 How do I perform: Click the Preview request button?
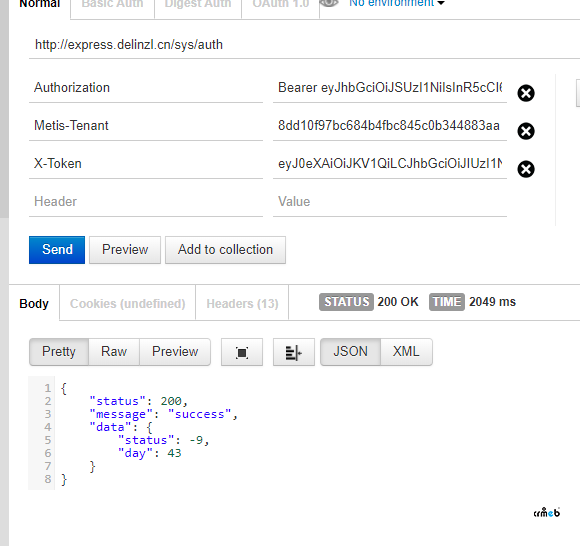[125, 250]
